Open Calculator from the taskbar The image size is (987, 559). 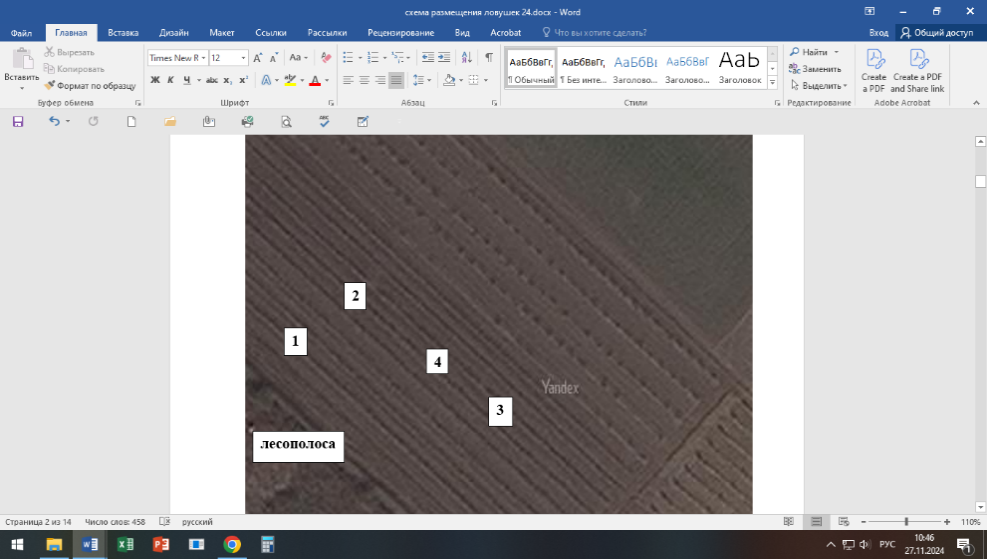click(268, 545)
